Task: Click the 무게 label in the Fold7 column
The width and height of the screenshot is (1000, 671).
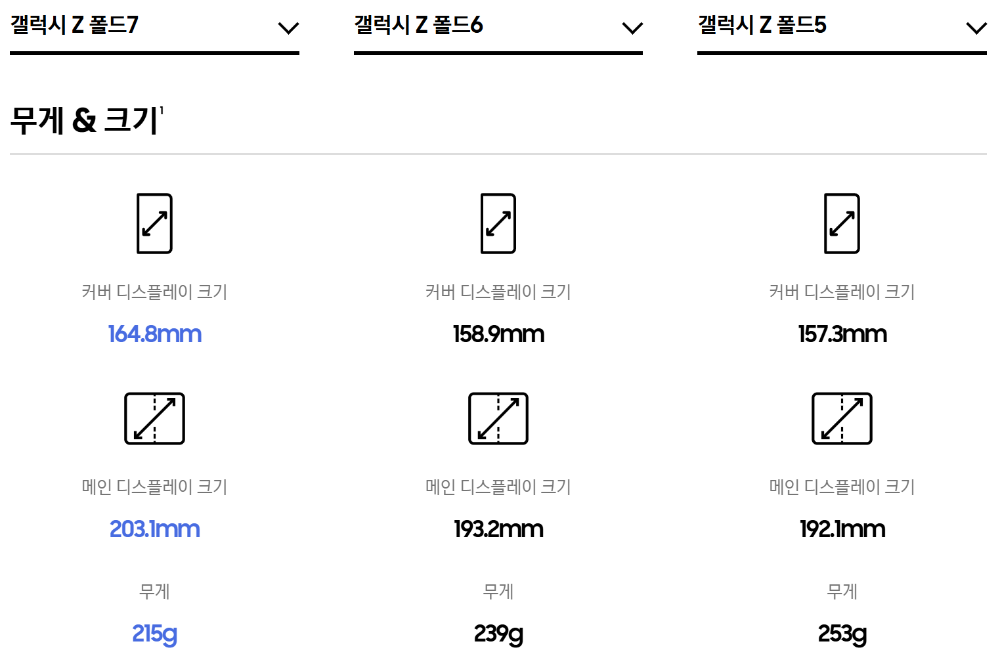Action: [154, 591]
